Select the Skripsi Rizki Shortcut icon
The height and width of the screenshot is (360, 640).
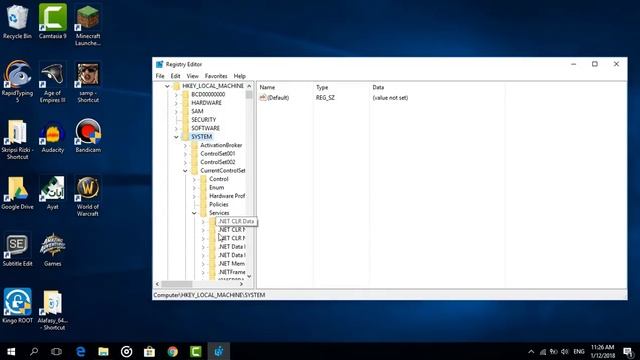(17, 139)
